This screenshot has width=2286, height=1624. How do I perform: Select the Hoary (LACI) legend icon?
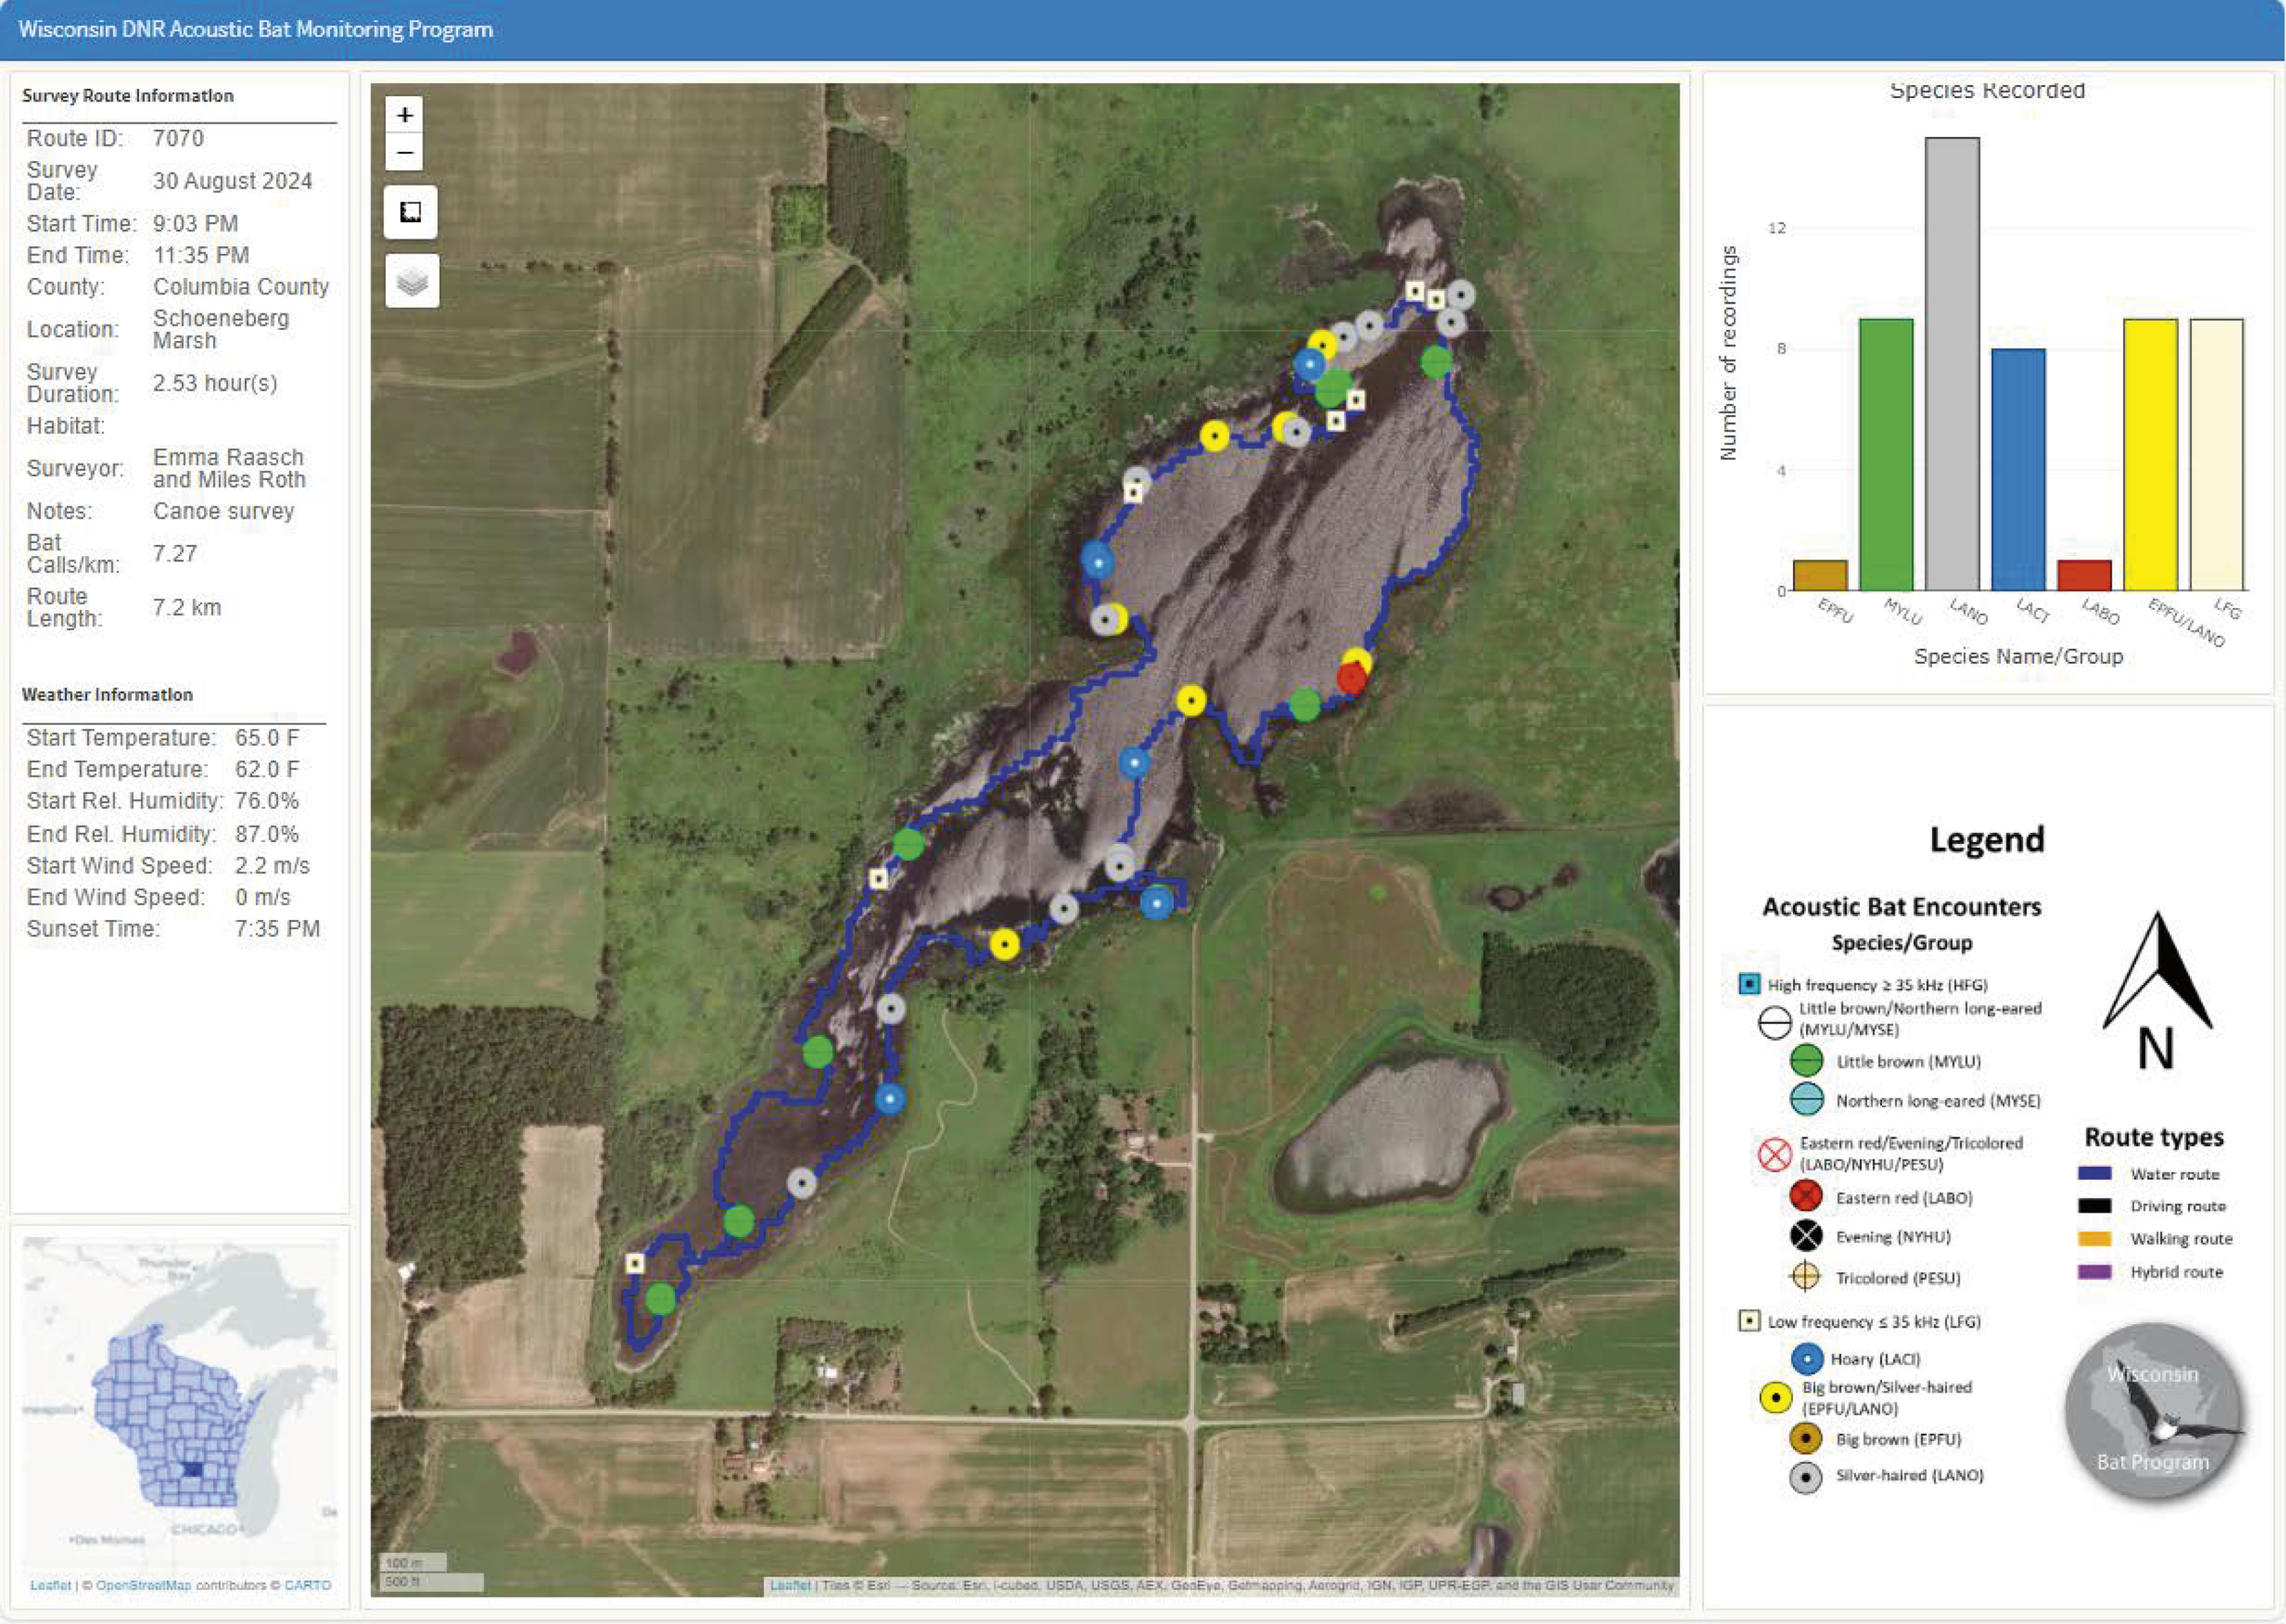coord(1806,1359)
